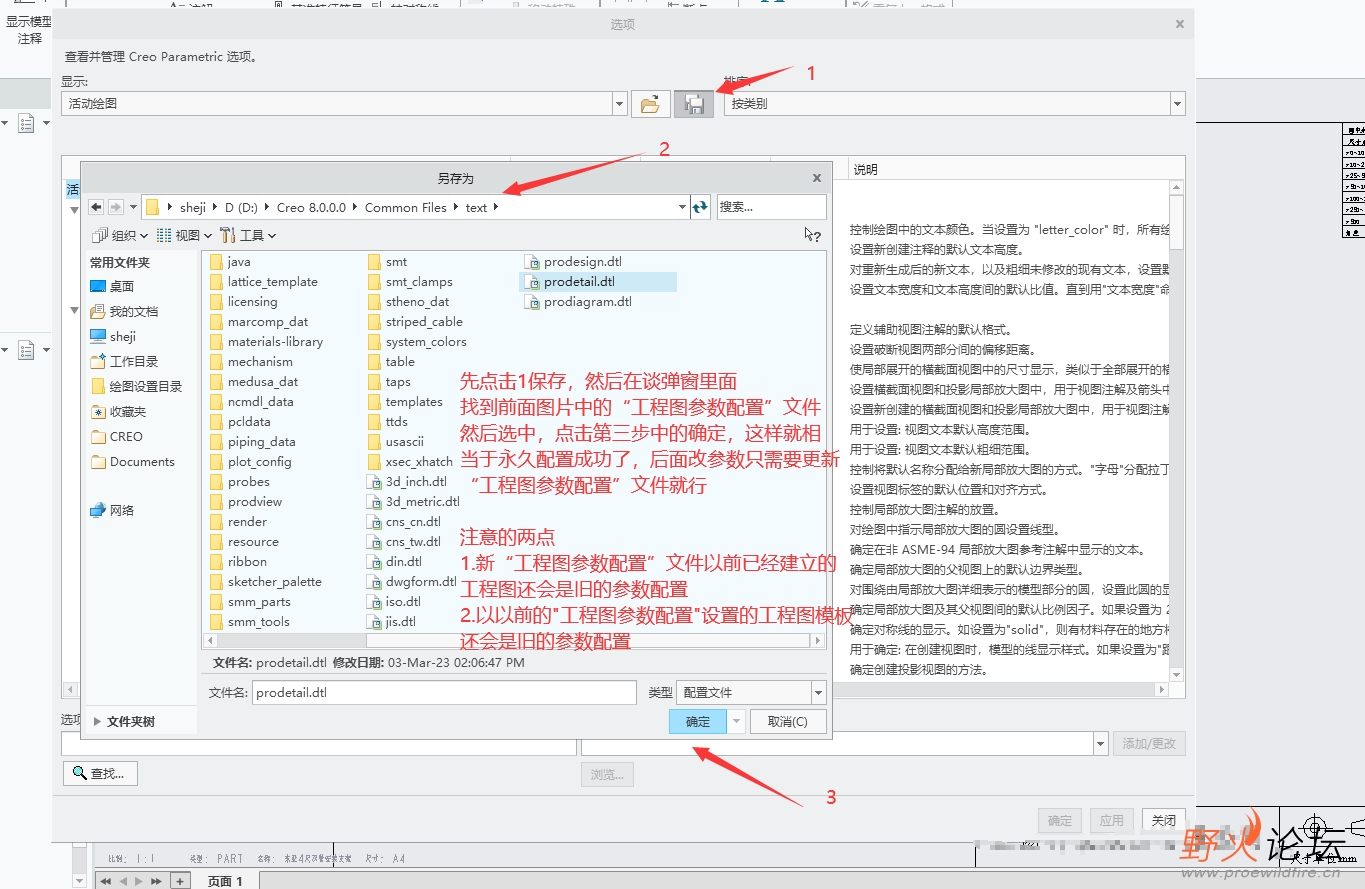This screenshot has height=889, width=1365.
Task: Click the save configuration disk icon
Action: (x=694, y=104)
